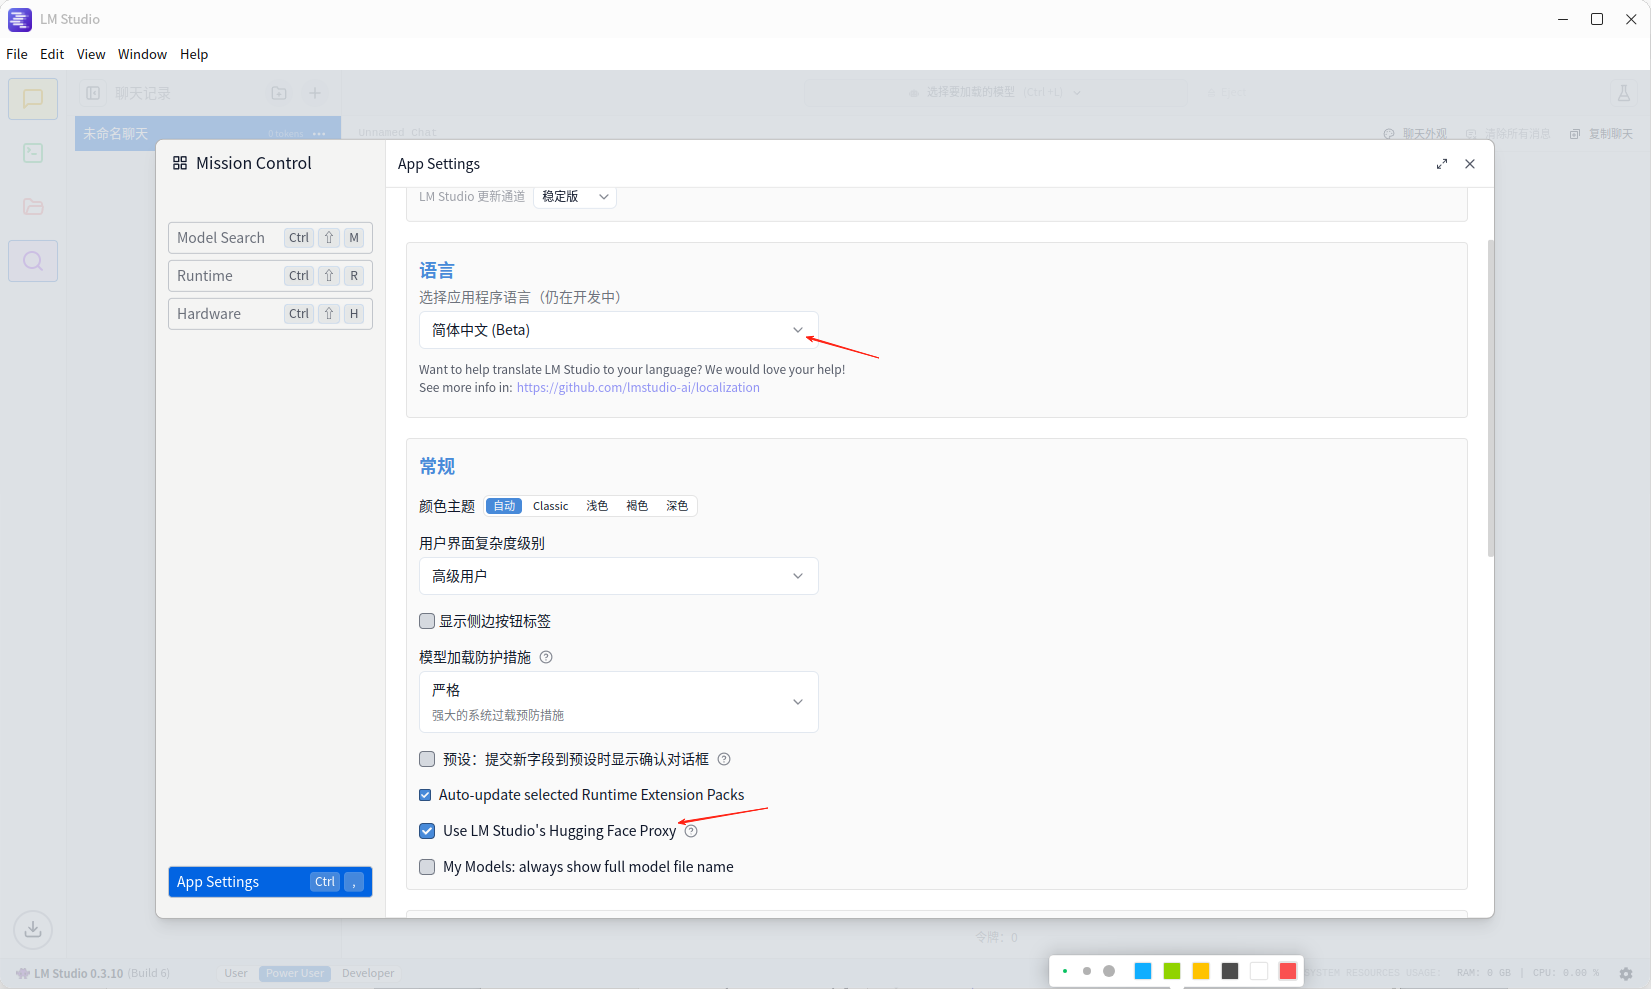Switch status bar mode to Developer
Screen dimensions: 1651x989
point(368,973)
